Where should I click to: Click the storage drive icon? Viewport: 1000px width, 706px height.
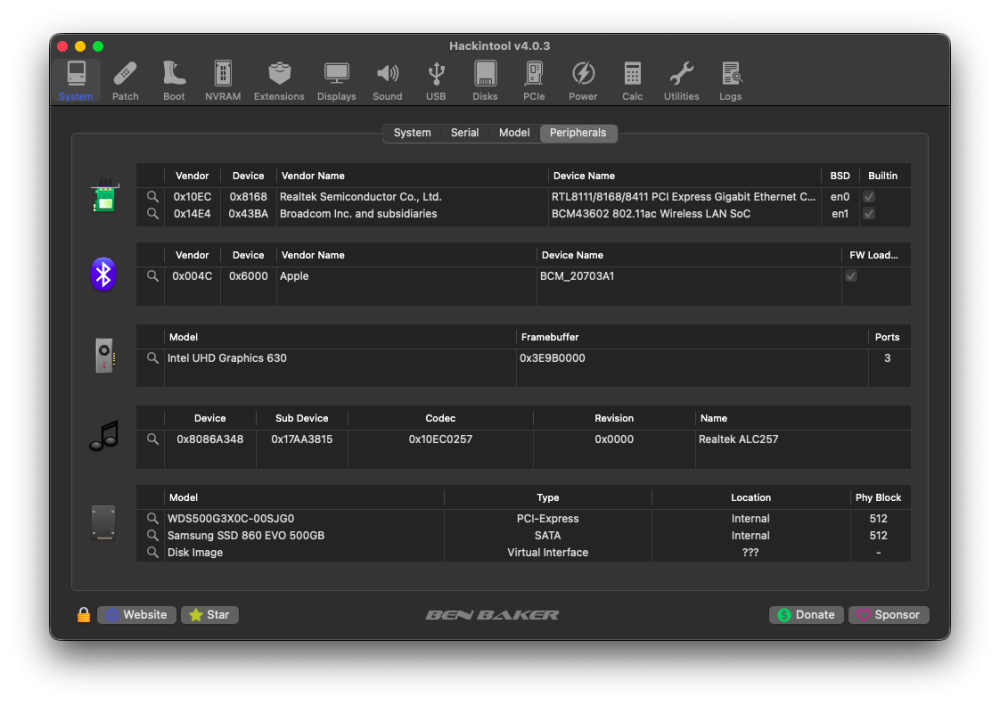pyautogui.click(x=103, y=522)
